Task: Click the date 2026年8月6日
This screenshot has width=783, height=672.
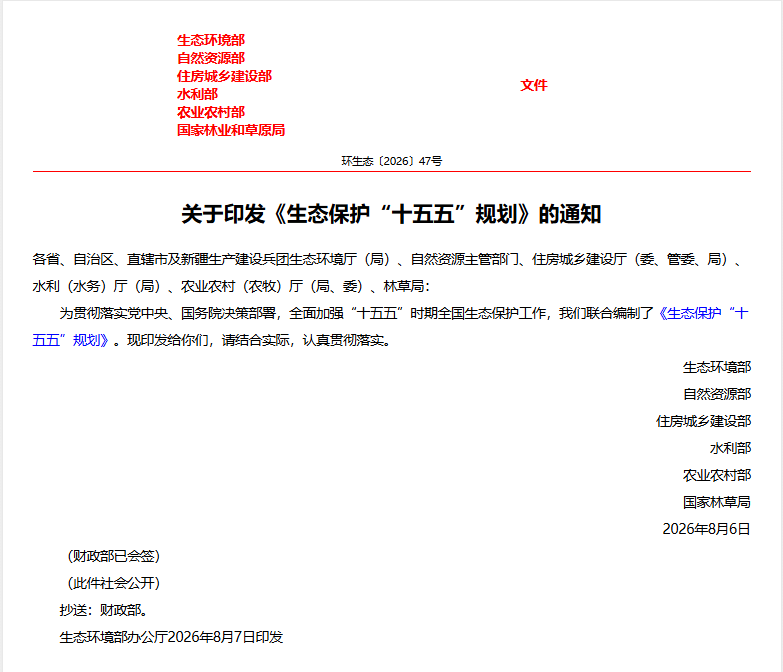Action: coord(706,529)
